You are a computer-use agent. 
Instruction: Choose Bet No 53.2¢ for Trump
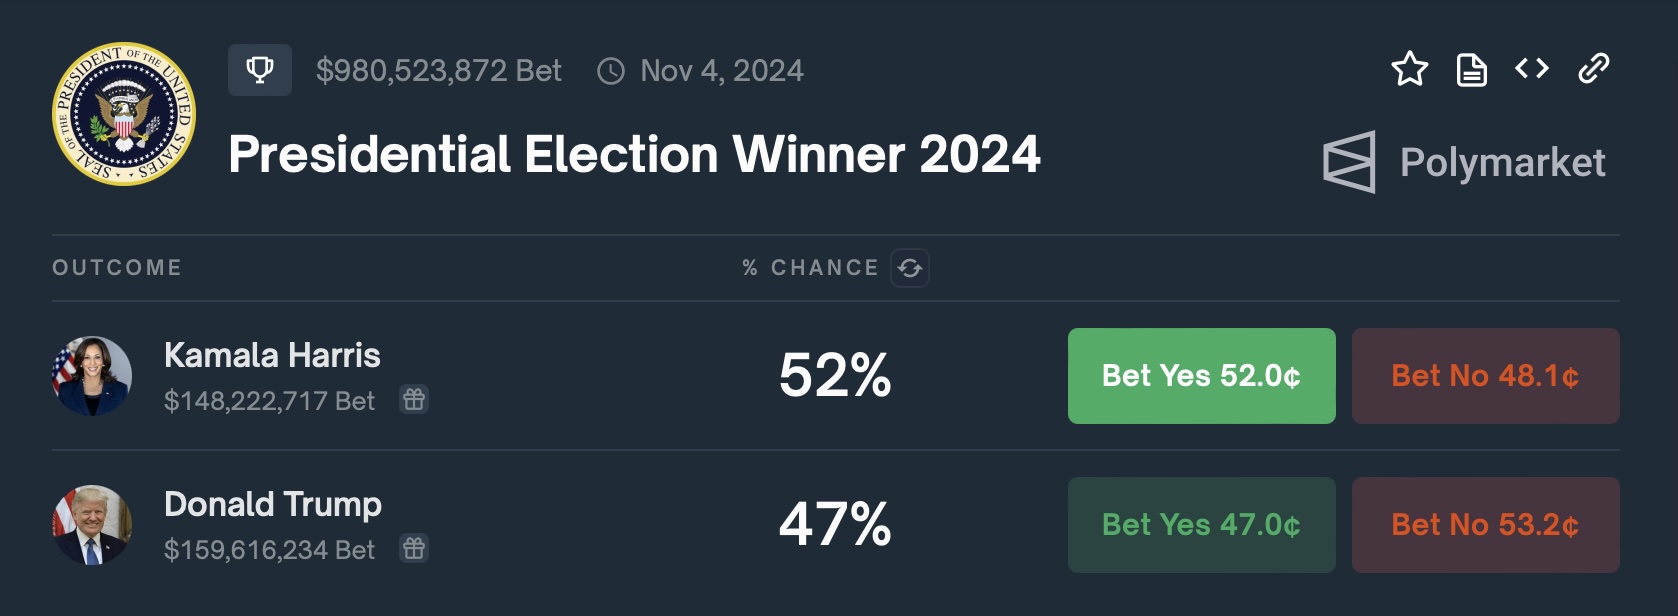1485,525
